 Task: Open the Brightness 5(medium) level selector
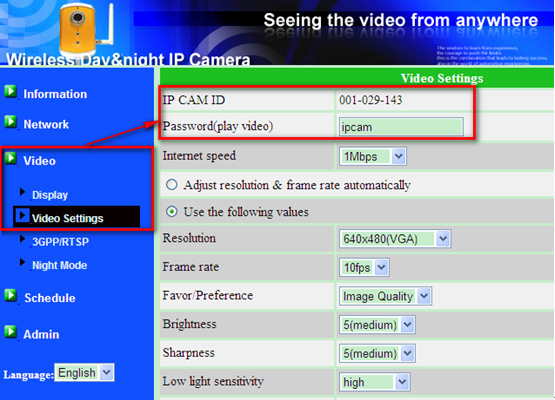(377, 325)
